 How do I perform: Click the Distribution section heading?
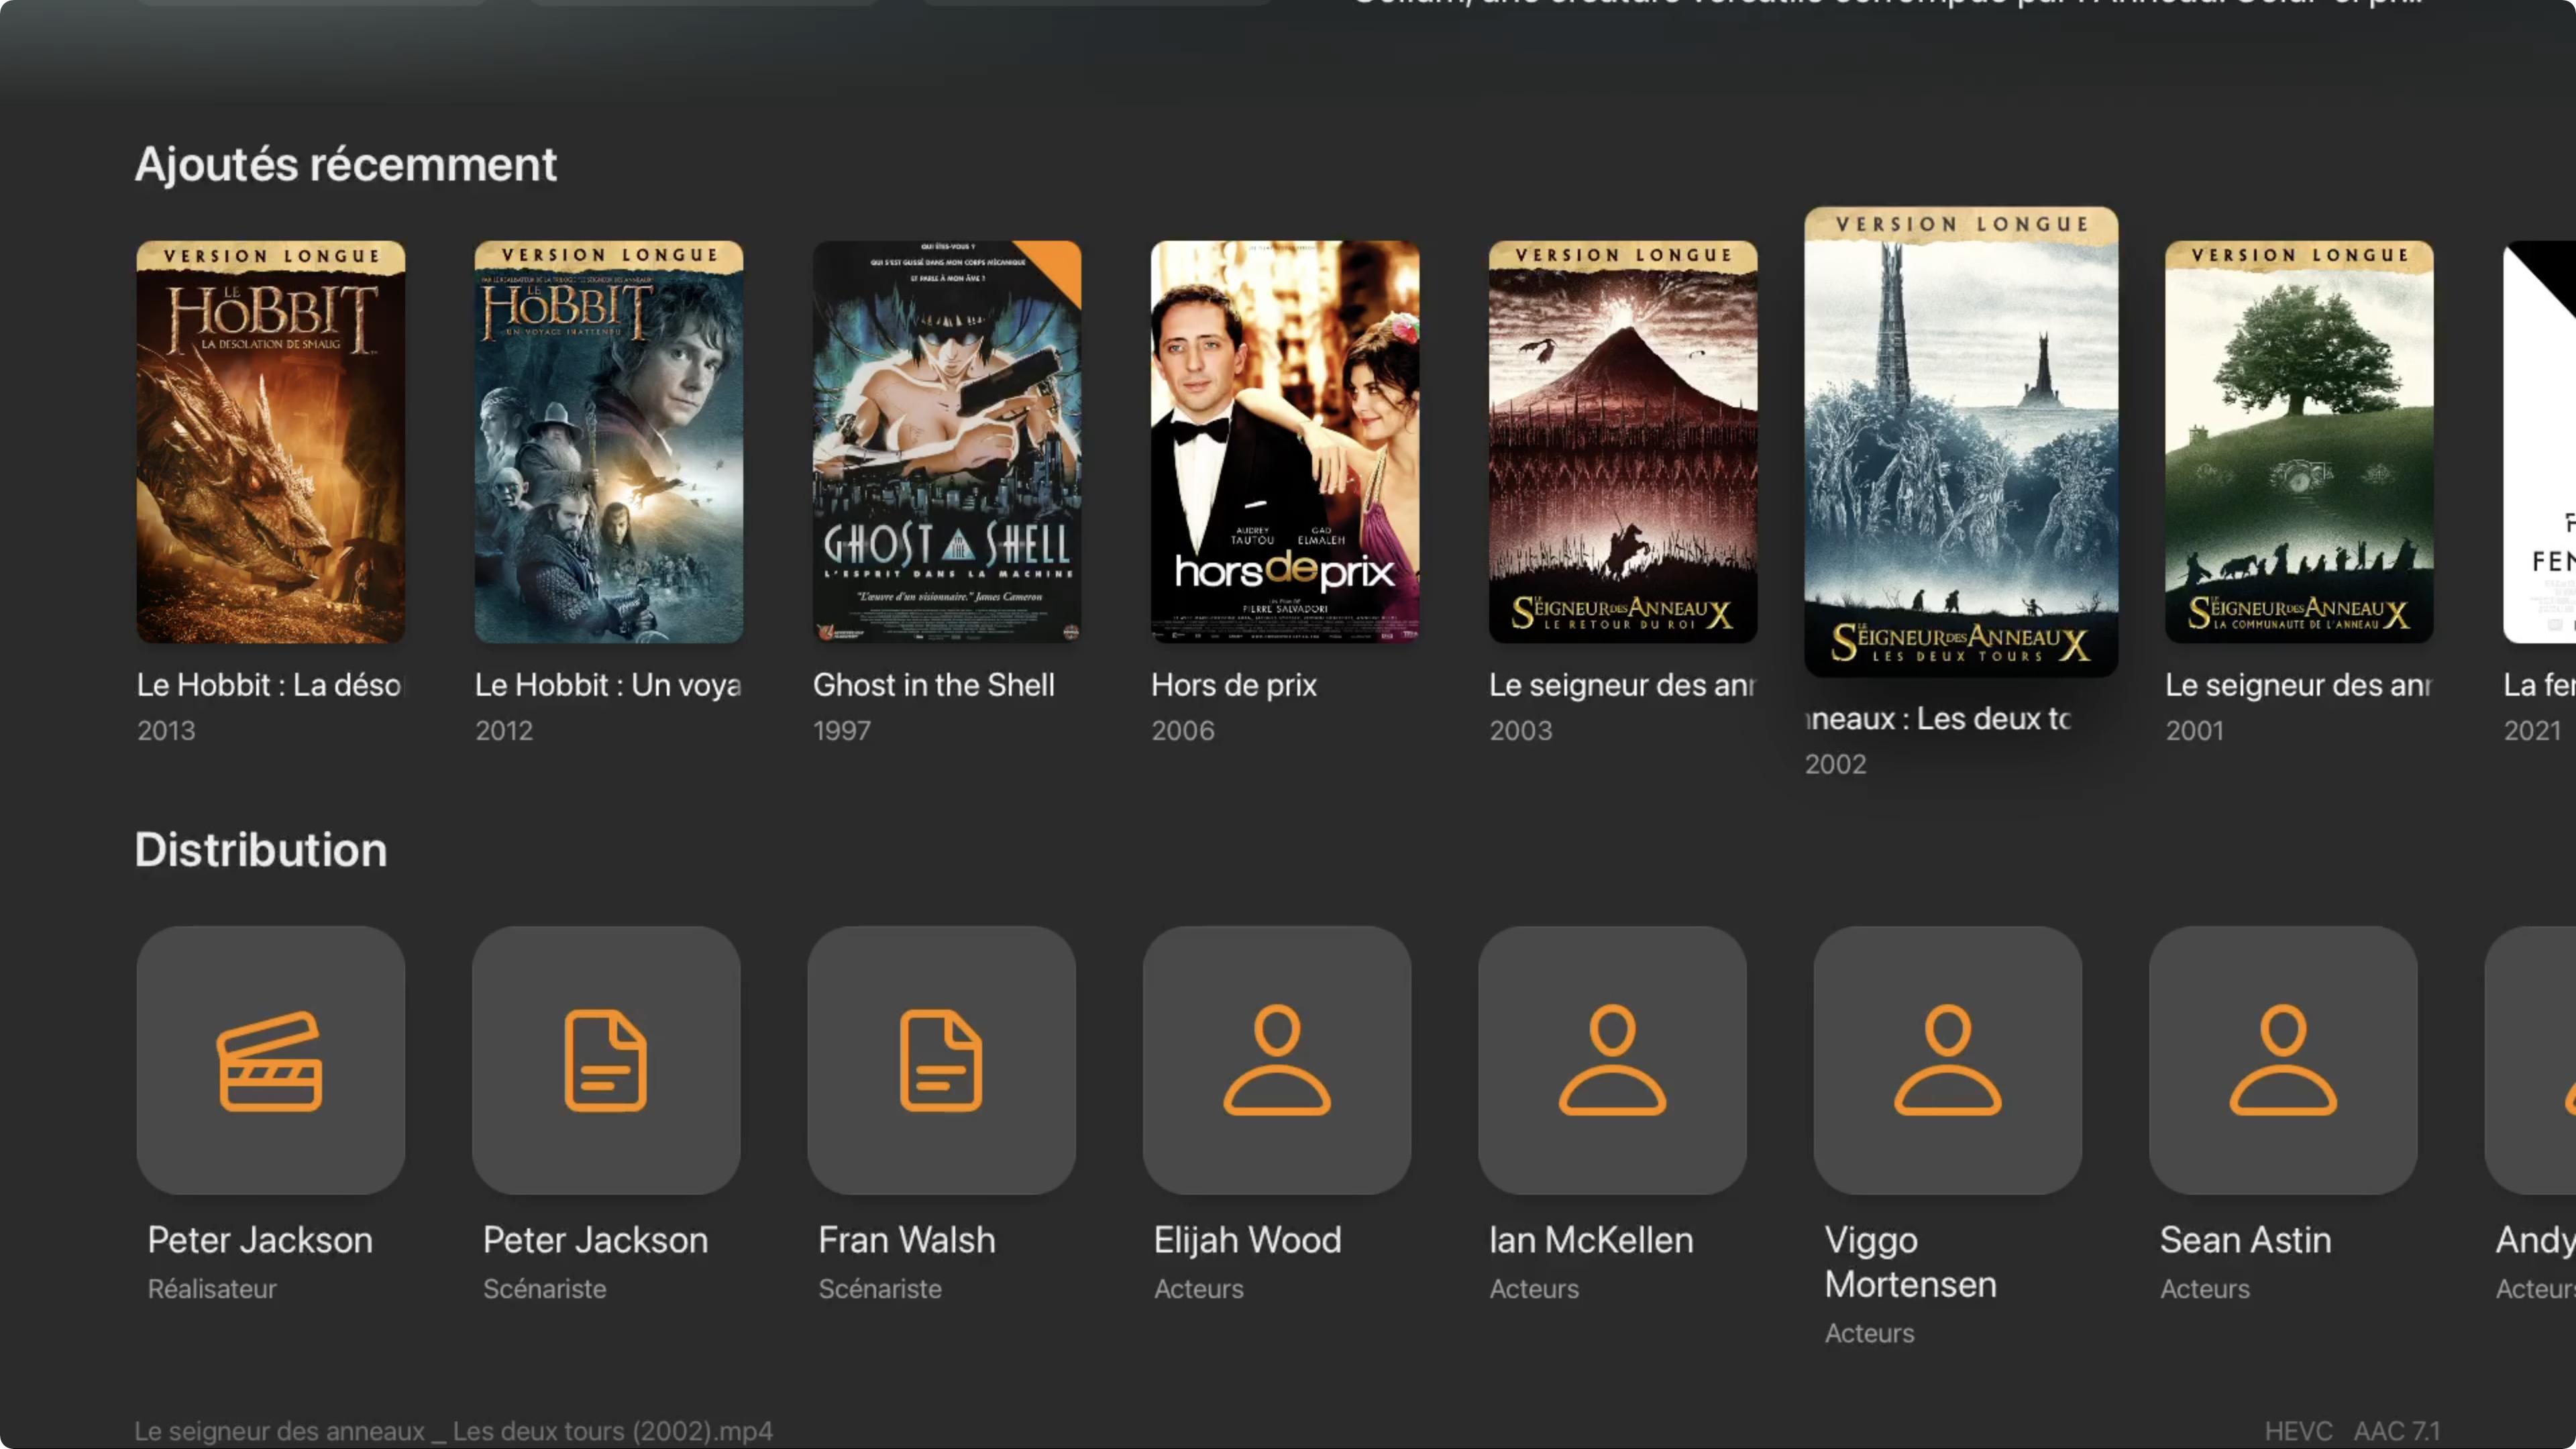pyautogui.click(x=260, y=850)
